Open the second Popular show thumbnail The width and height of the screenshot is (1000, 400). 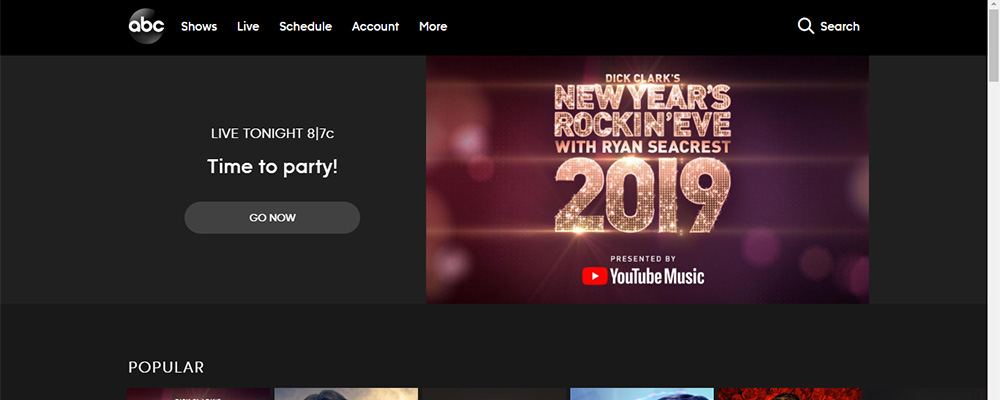tap(346, 394)
